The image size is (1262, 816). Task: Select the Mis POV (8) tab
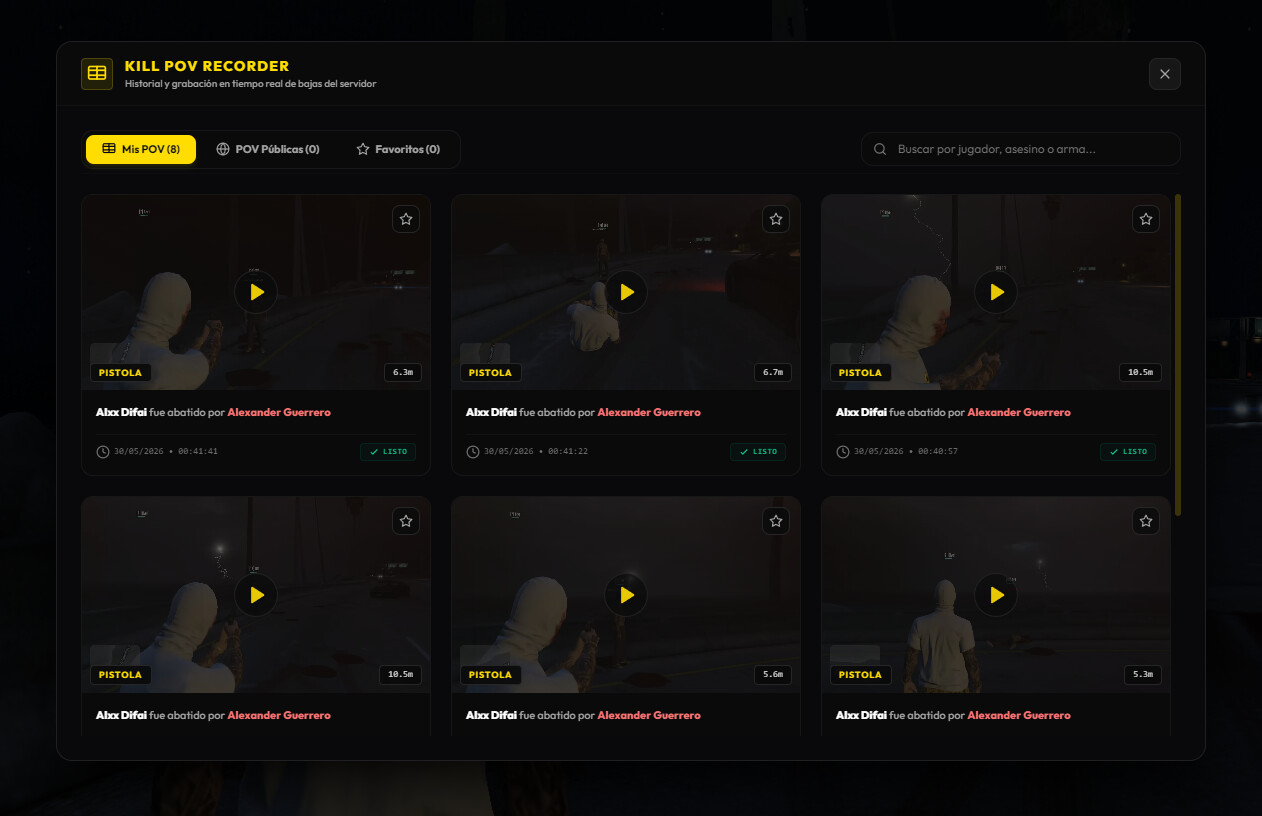(x=141, y=149)
